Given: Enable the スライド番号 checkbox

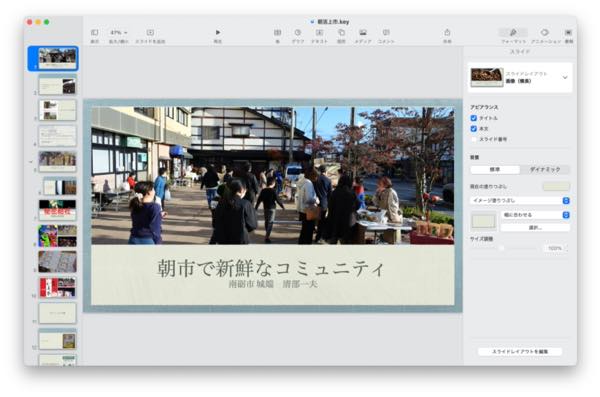Looking at the screenshot, I should 474,139.
